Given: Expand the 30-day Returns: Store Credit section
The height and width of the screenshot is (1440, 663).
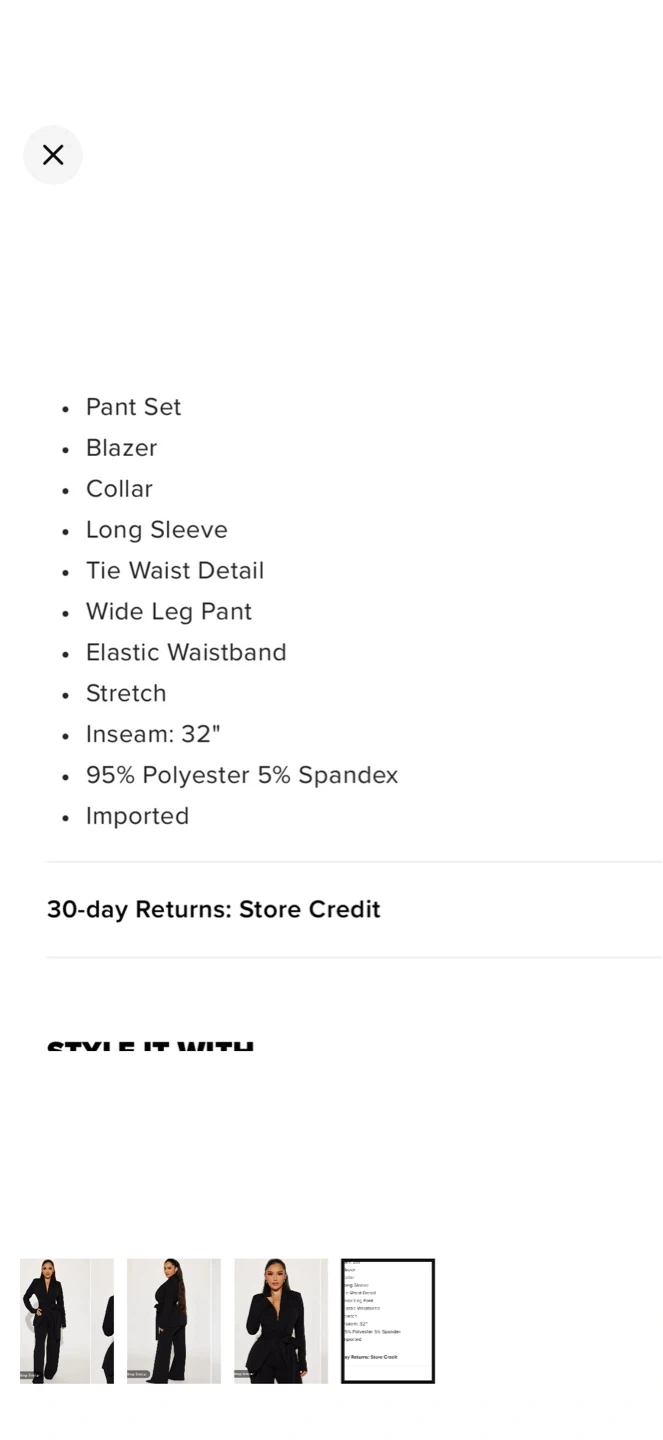Looking at the screenshot, I should pyautogui.click(x=214, y=909).
